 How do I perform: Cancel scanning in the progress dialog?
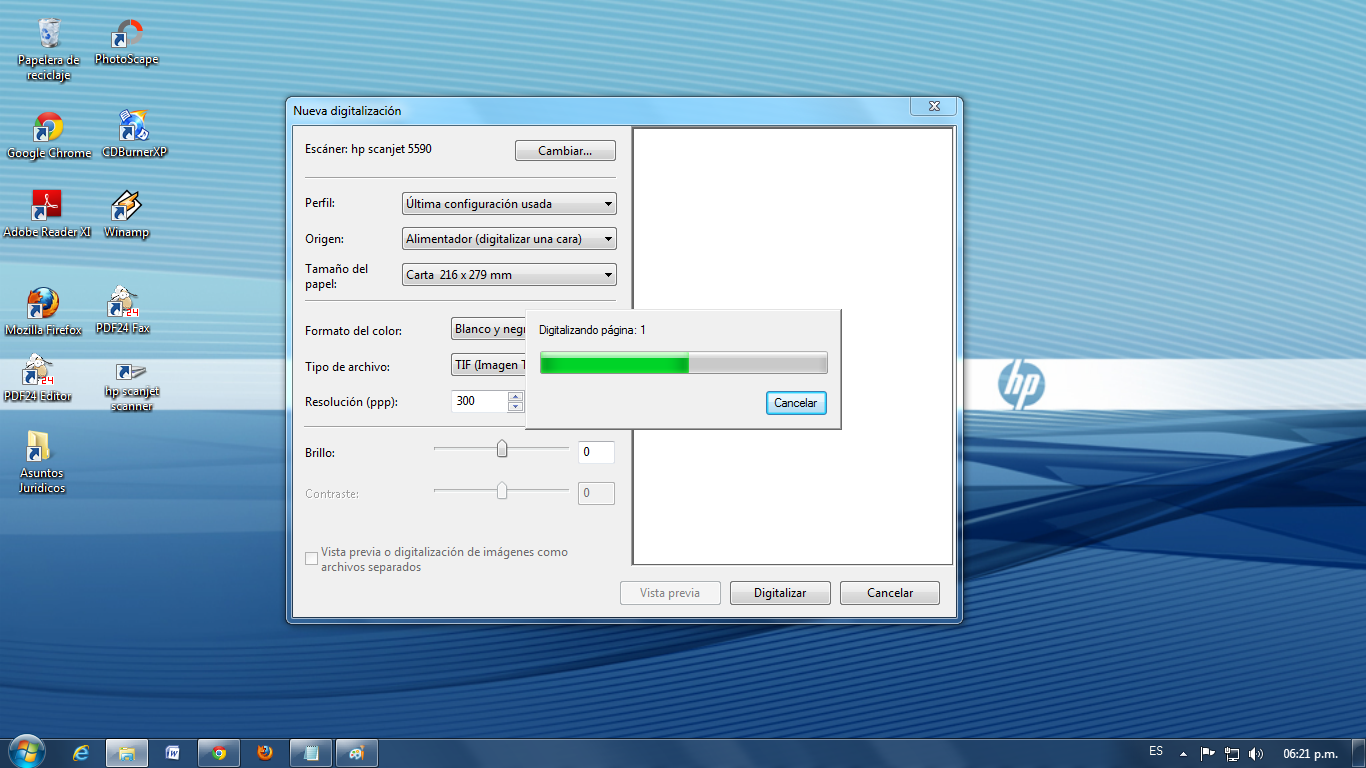coord(796,403)
